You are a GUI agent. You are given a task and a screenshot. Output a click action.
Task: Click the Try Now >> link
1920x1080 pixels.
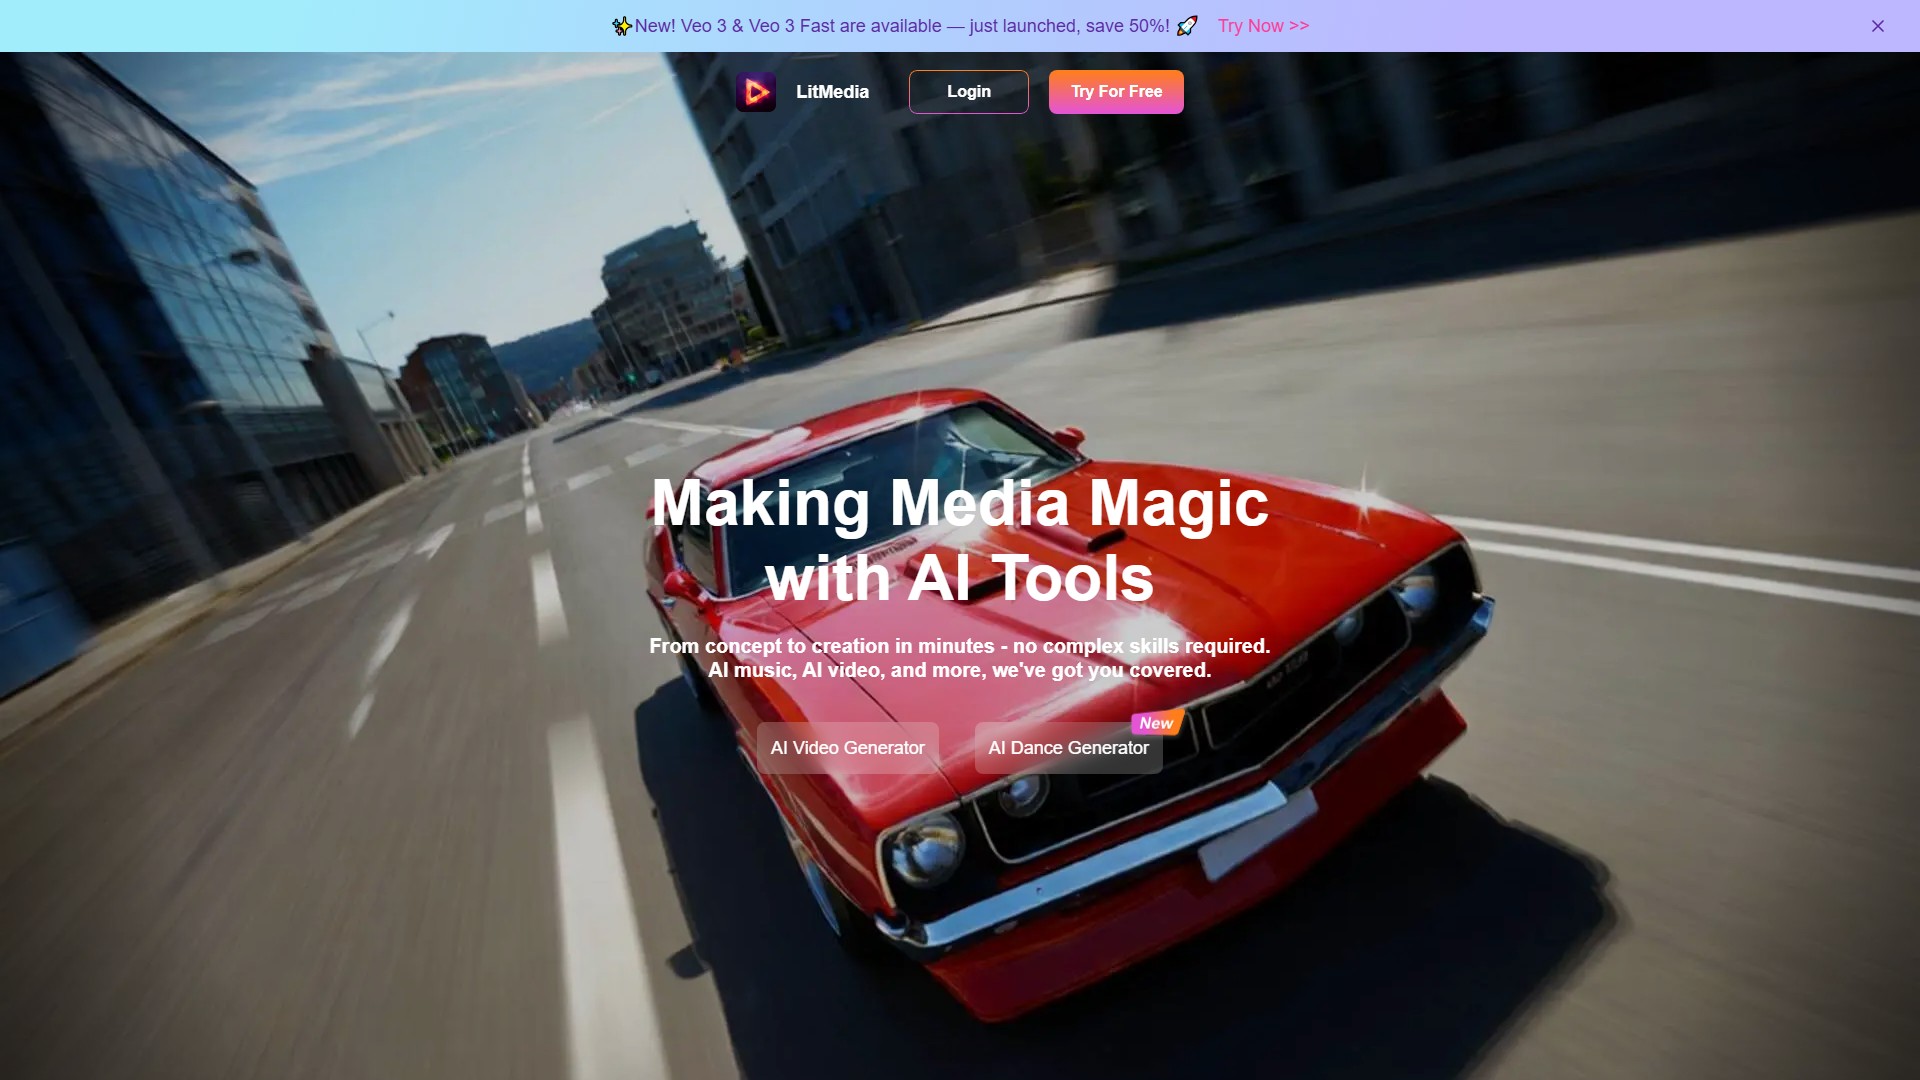[1262, 26]
